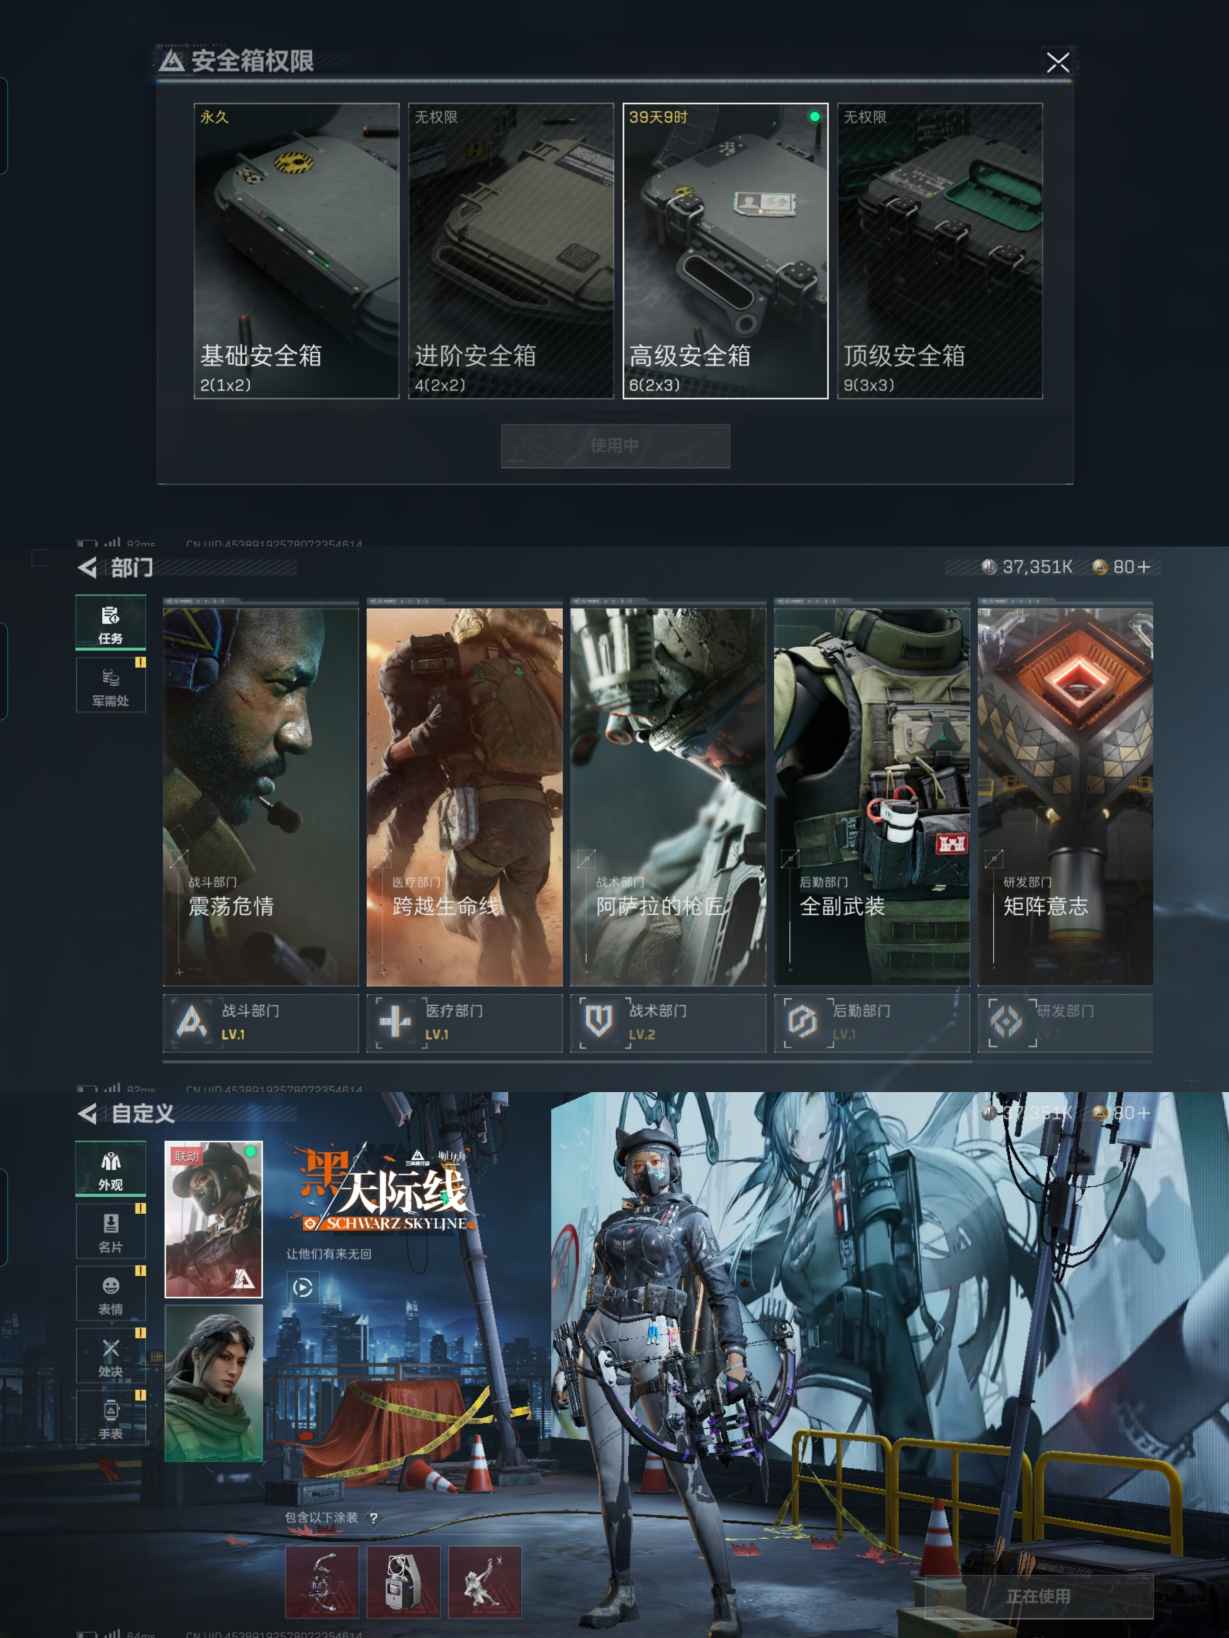Open the 名片 namecard tab
Viewport: 1229px width, 1638px height.
coord(110,1231)
